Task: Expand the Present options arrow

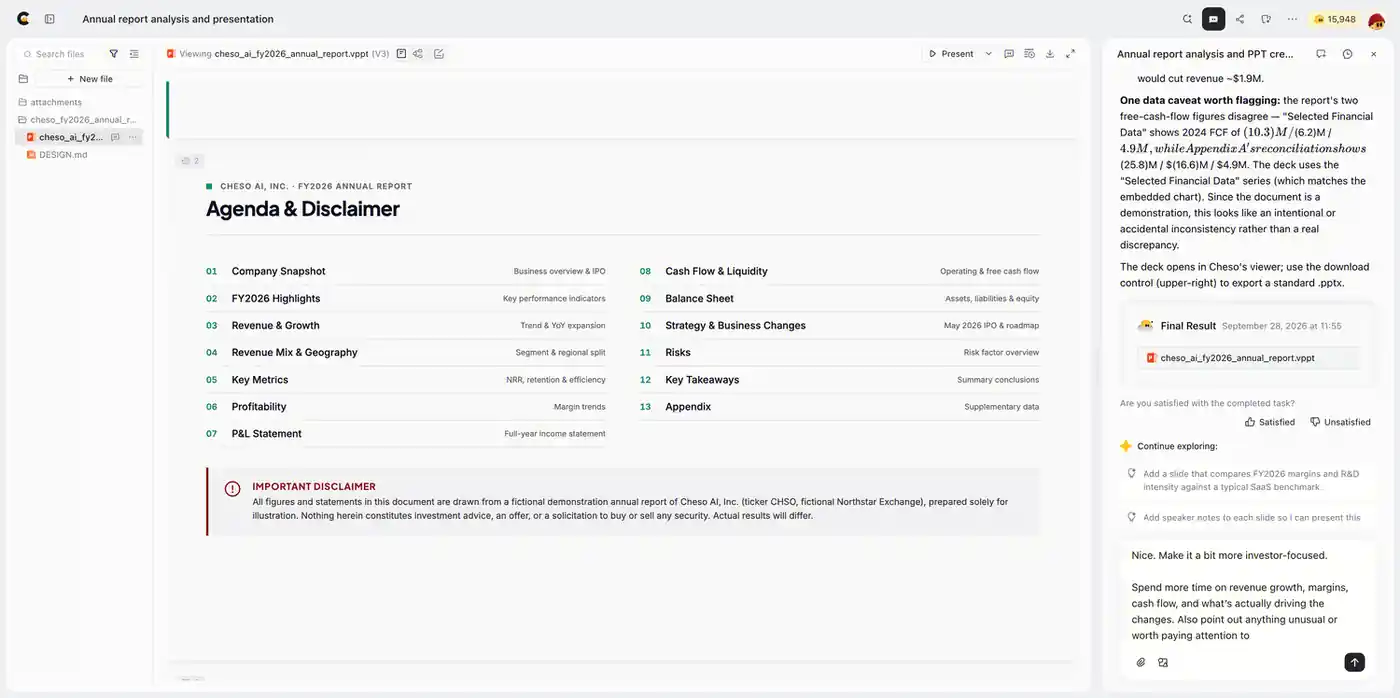Action: 989,54
